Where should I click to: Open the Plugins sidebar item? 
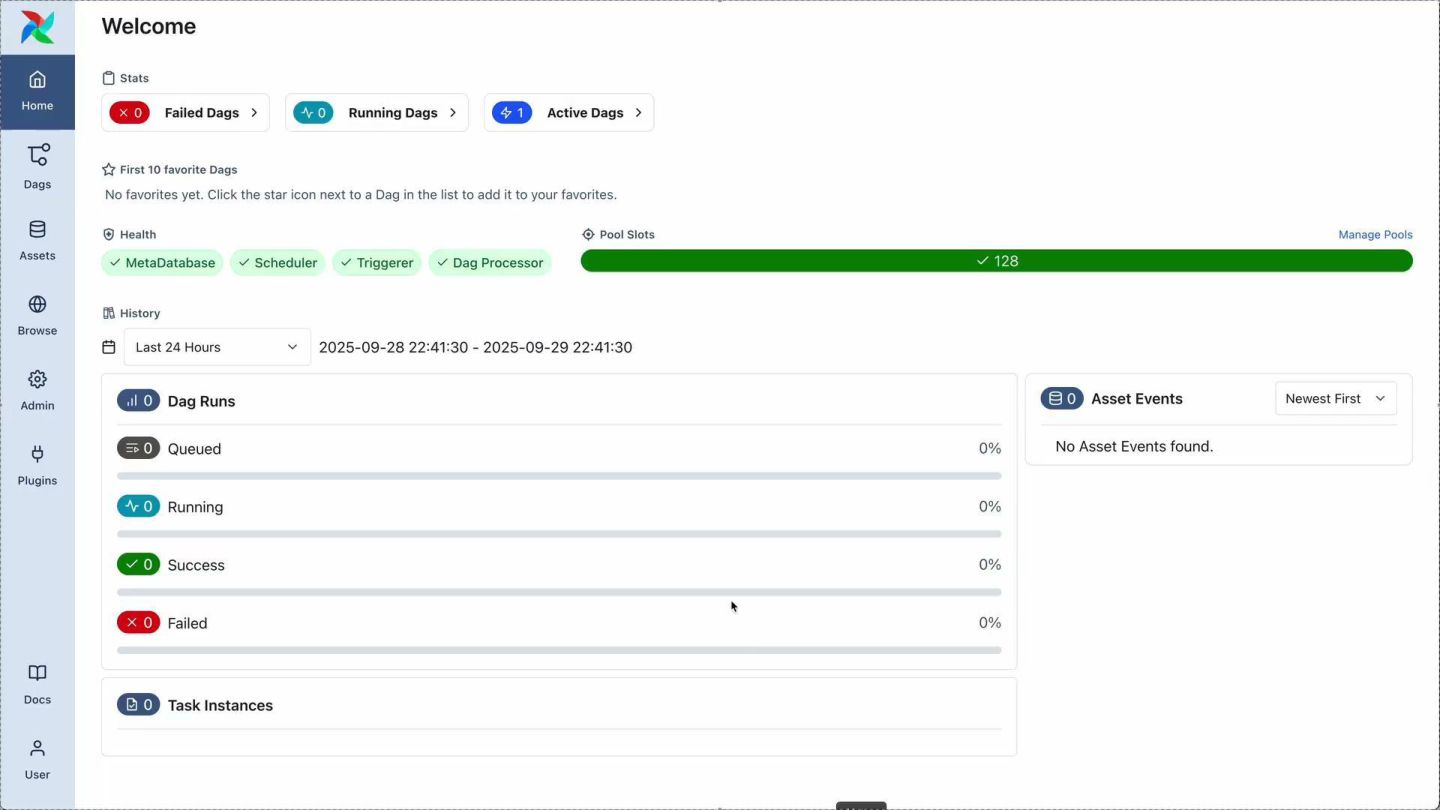pos(37,466)
